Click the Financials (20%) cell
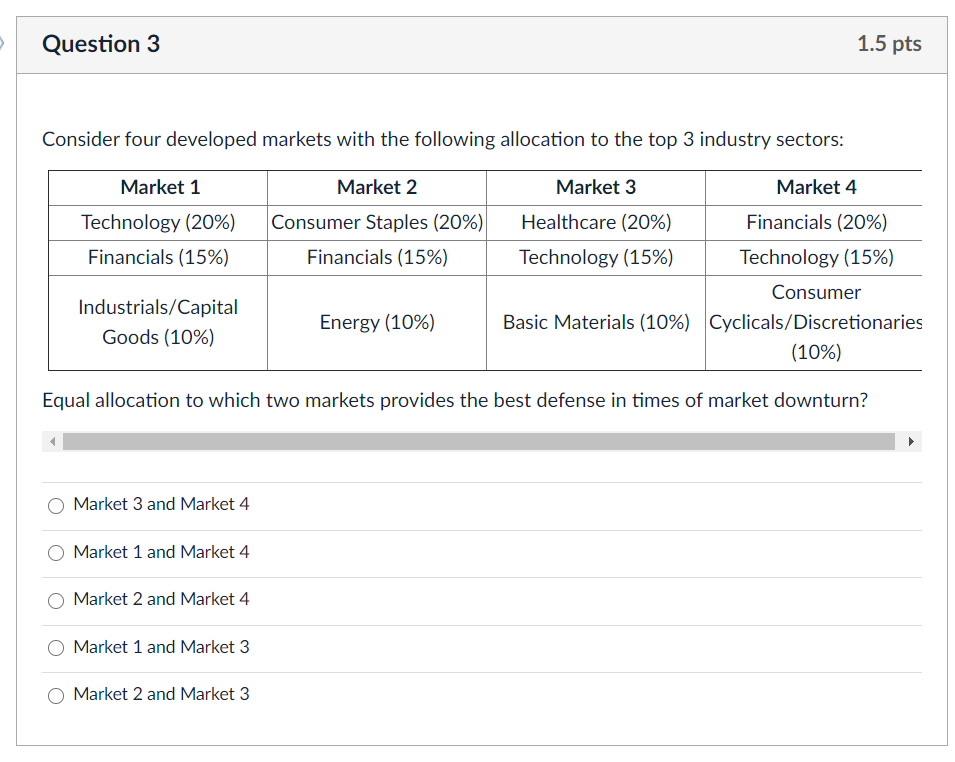This screenshot has width=955, height=762. coord(814,223)
